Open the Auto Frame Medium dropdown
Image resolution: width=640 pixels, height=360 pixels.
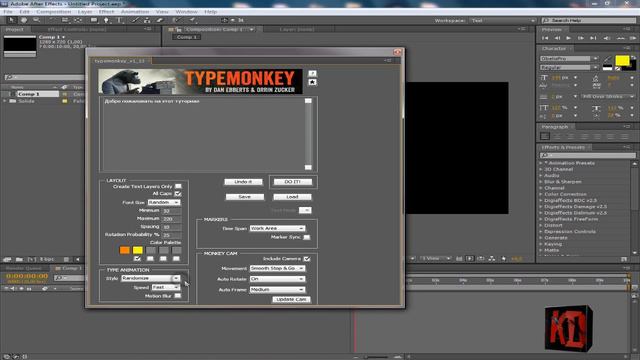[277, 289]
